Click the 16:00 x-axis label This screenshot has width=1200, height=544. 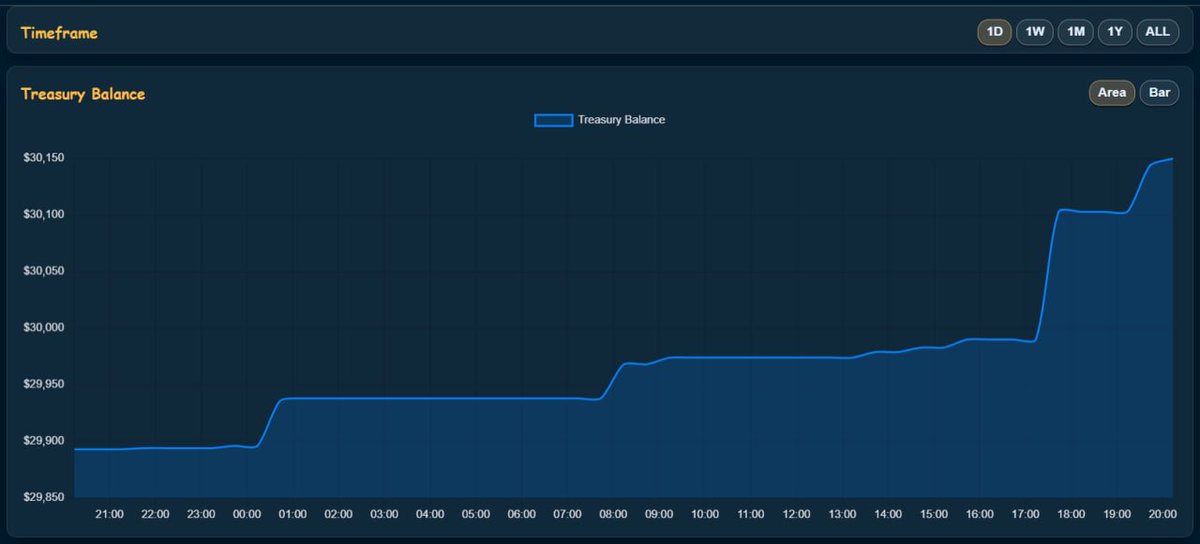980,514
